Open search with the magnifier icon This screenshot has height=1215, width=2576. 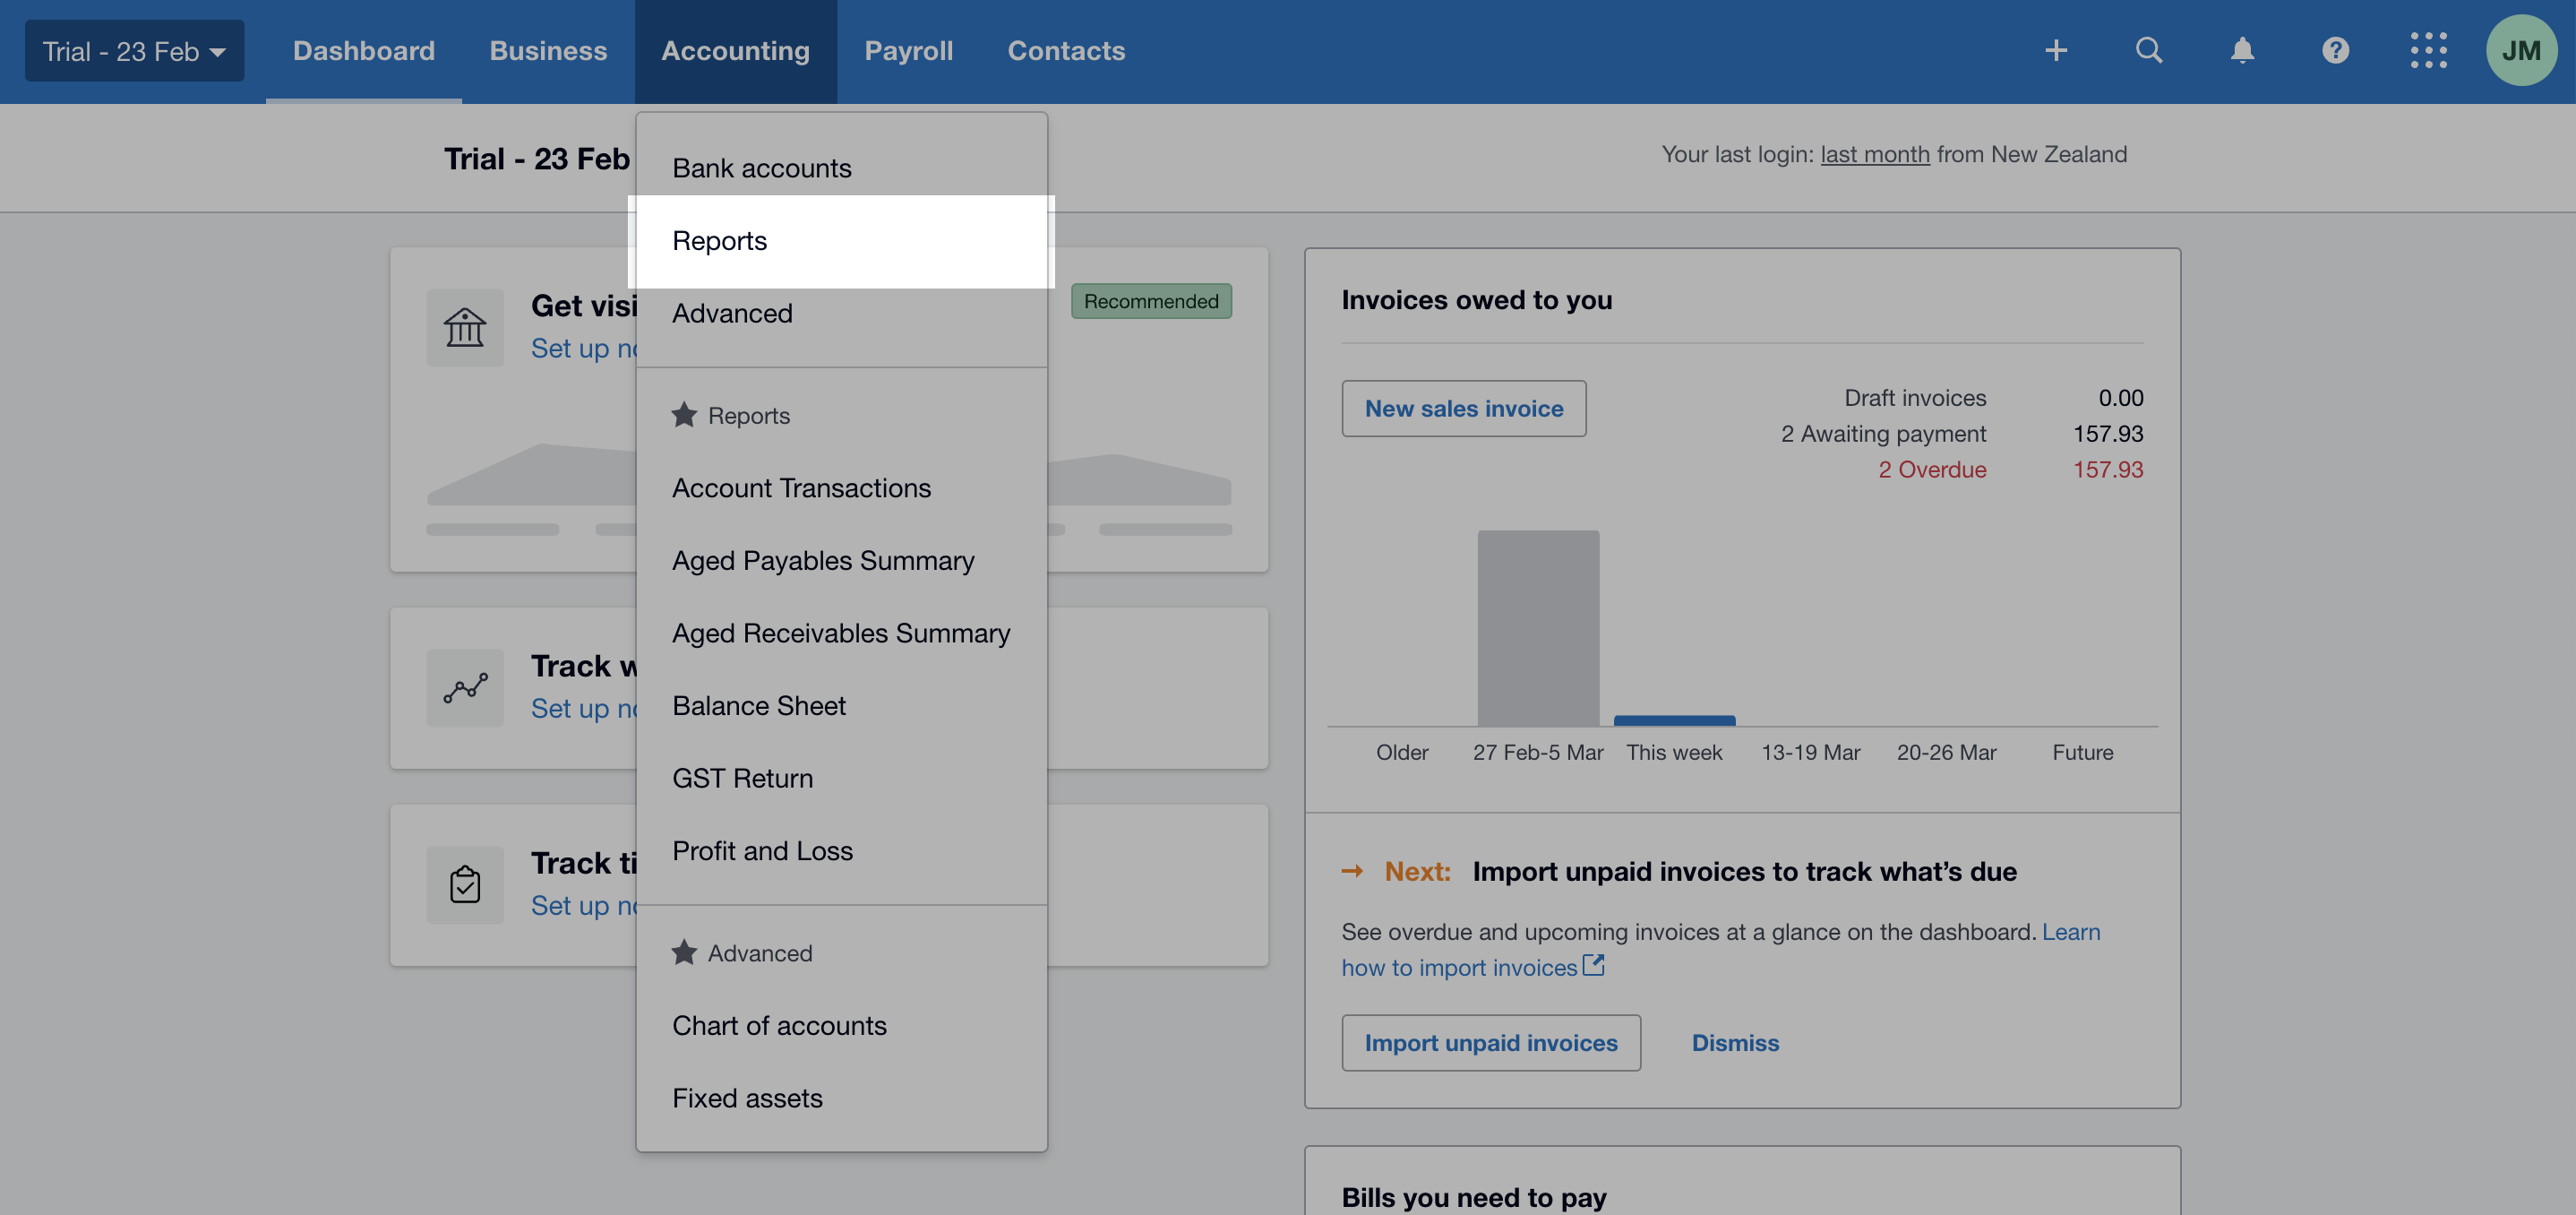[2149, 51]
